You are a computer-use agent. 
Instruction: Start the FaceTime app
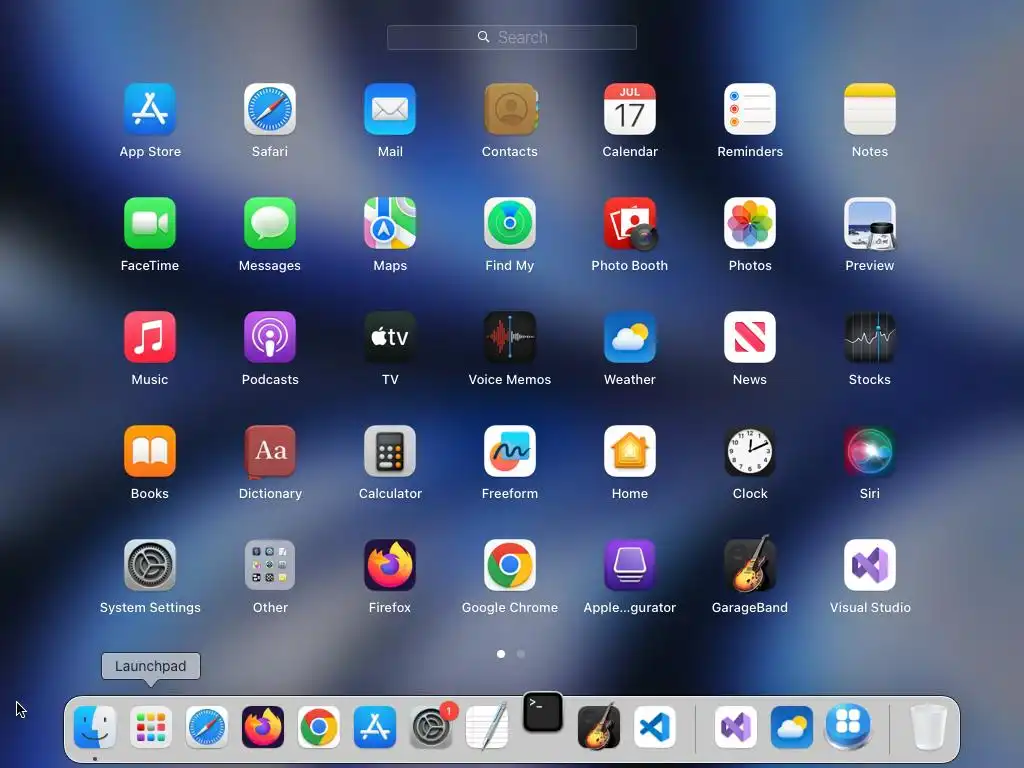point(150,223)
